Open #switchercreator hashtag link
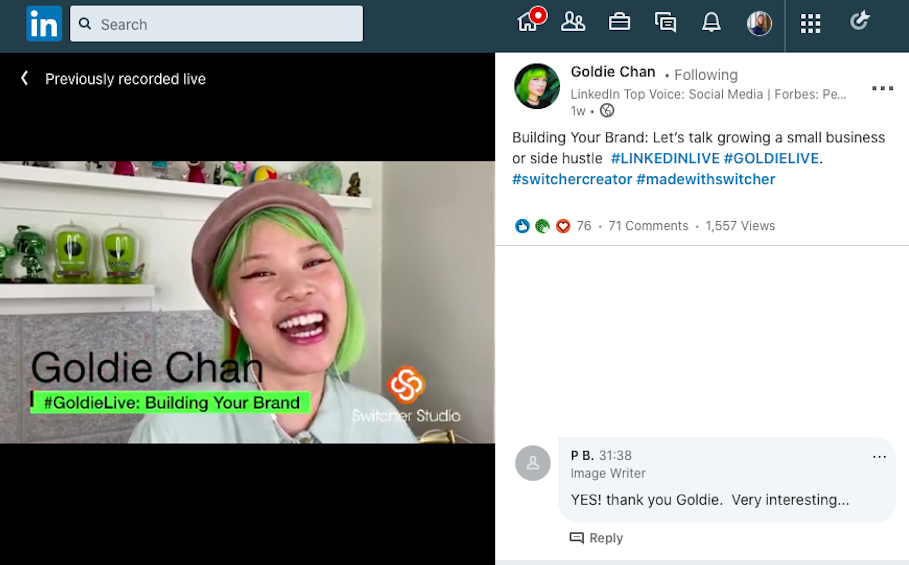 point(572,179)
